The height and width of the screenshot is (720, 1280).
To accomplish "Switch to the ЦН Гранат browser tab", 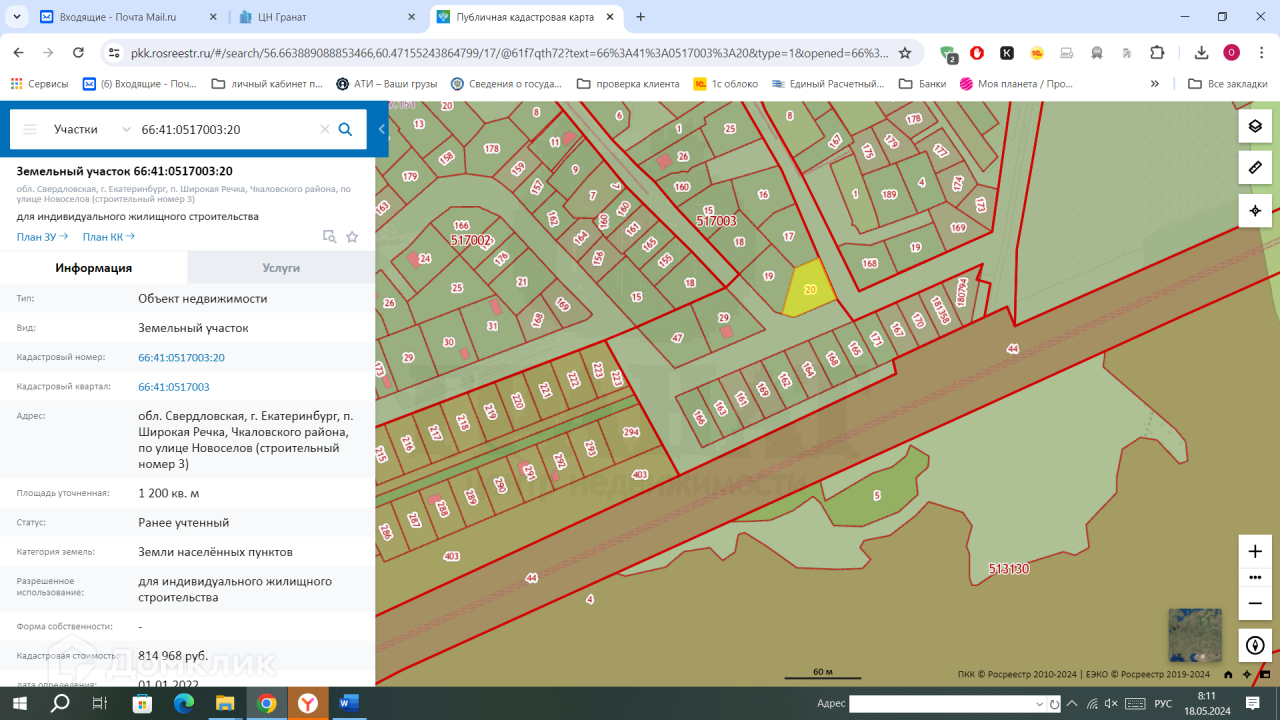I will [x=324, y=17].
